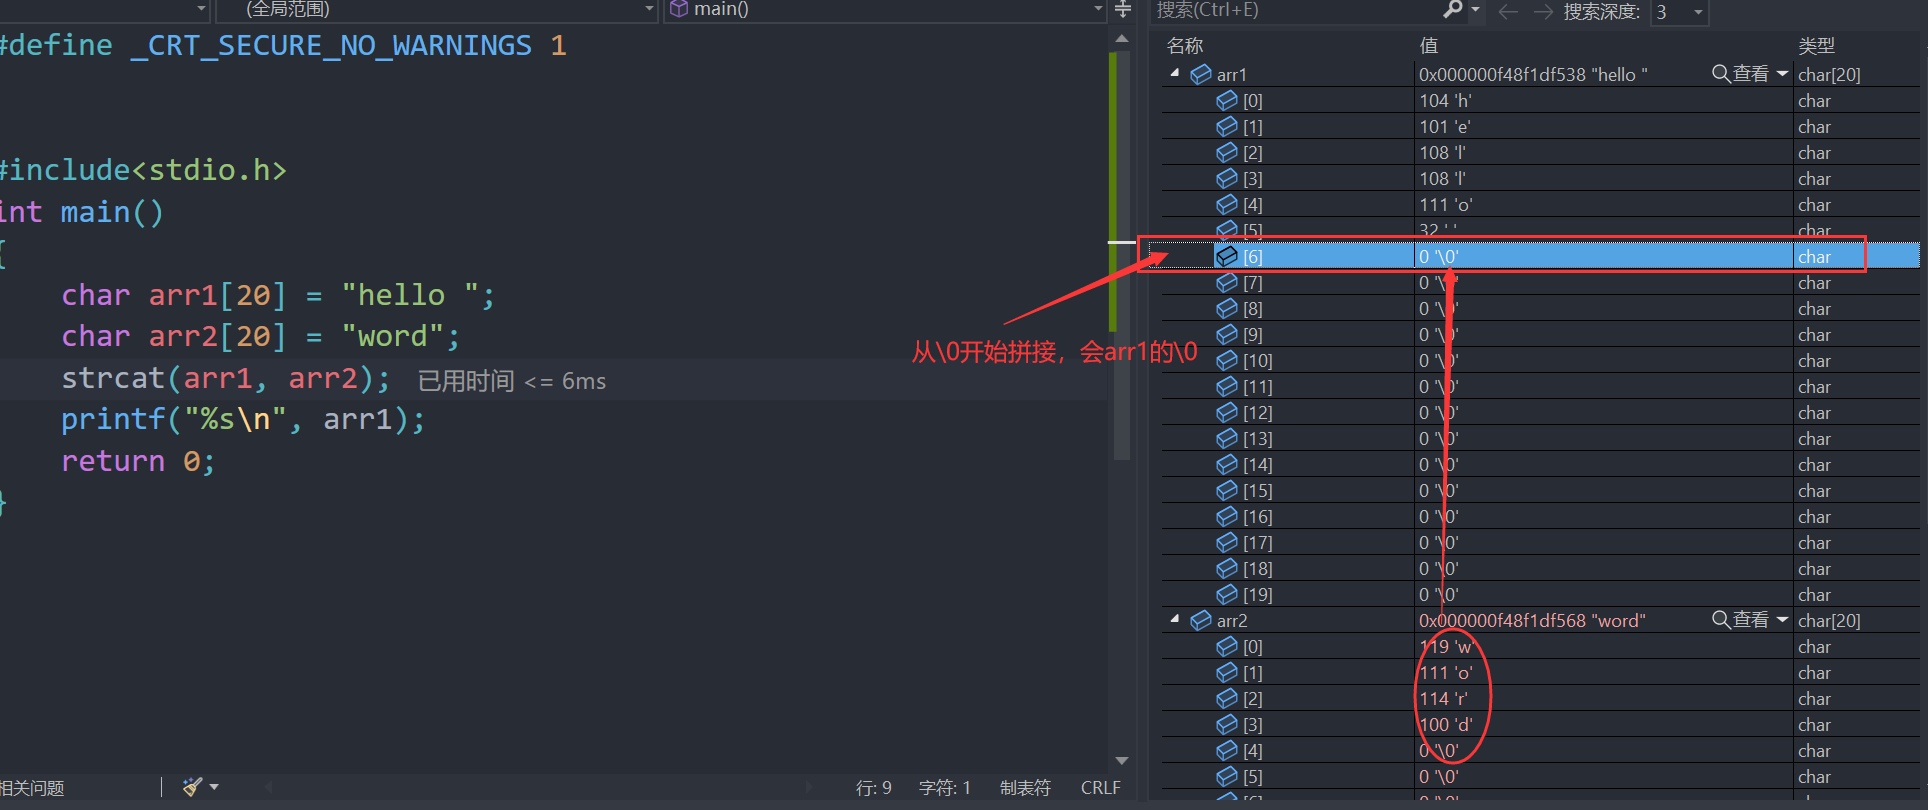The height and width of the screenshot is (810, 1928).
Task: Click the 名称 column header
Action: coord(1185,46)
